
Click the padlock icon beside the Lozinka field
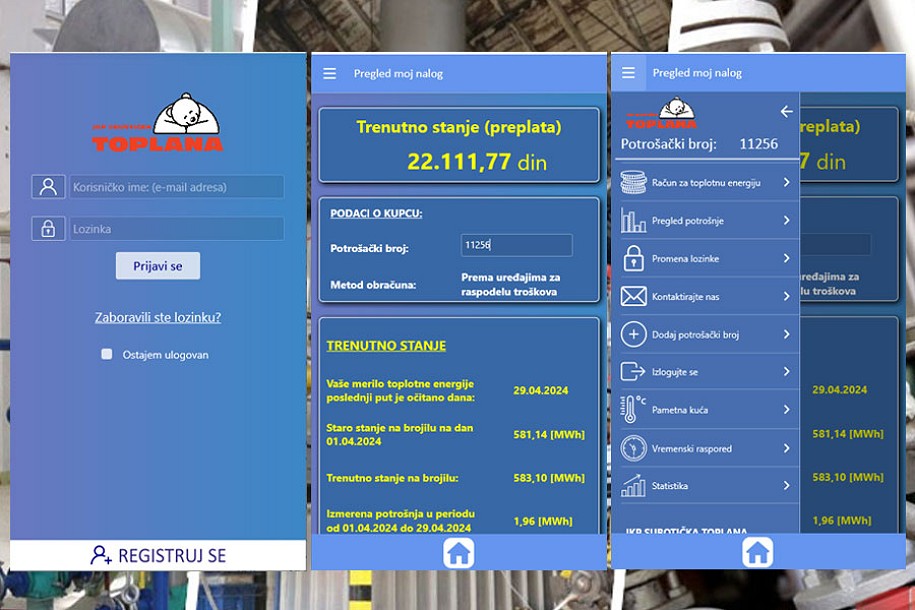[x=48, y=229]
